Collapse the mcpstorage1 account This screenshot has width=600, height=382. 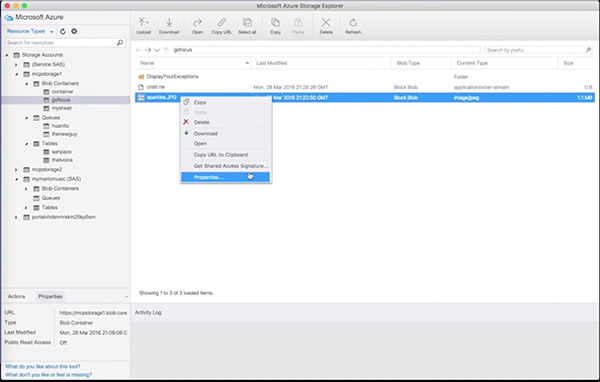tap(16, 74)
